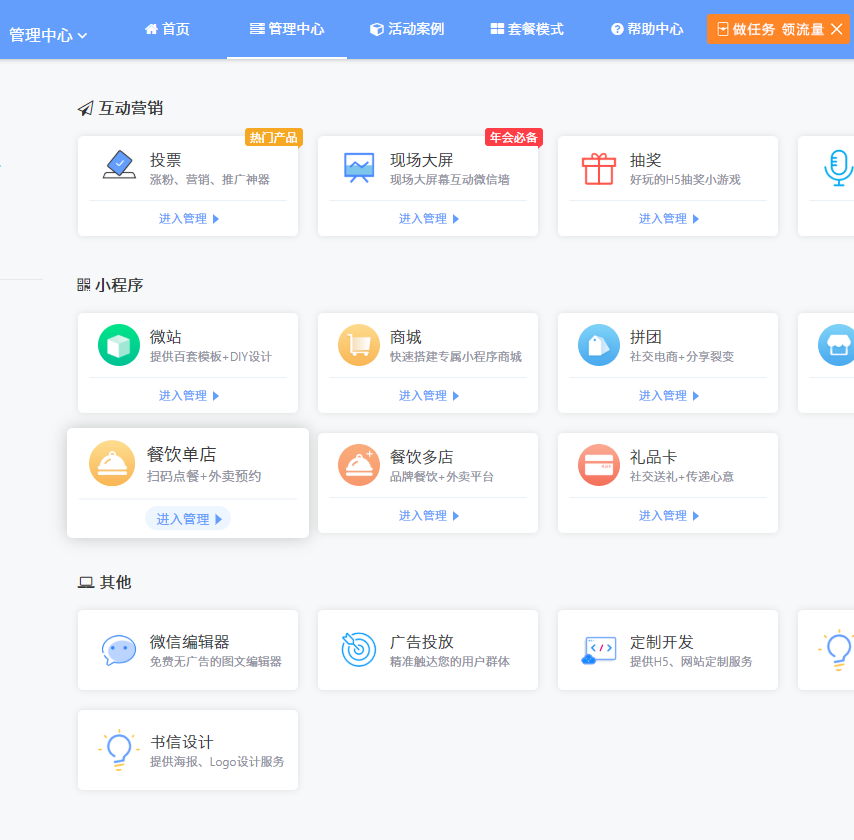Open the 书信设计 service card
Image resolution: width=854 pixels, height=840 pixels.
[188, 750]
